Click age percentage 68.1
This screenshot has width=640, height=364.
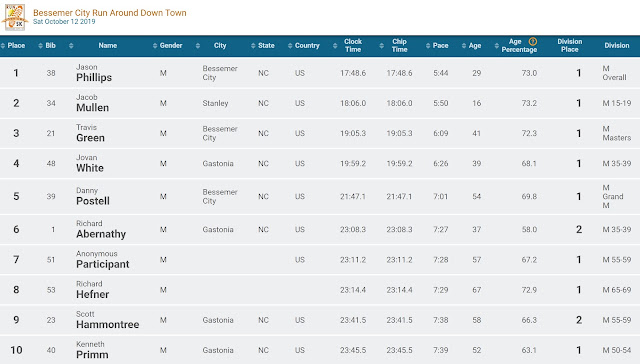529,164
